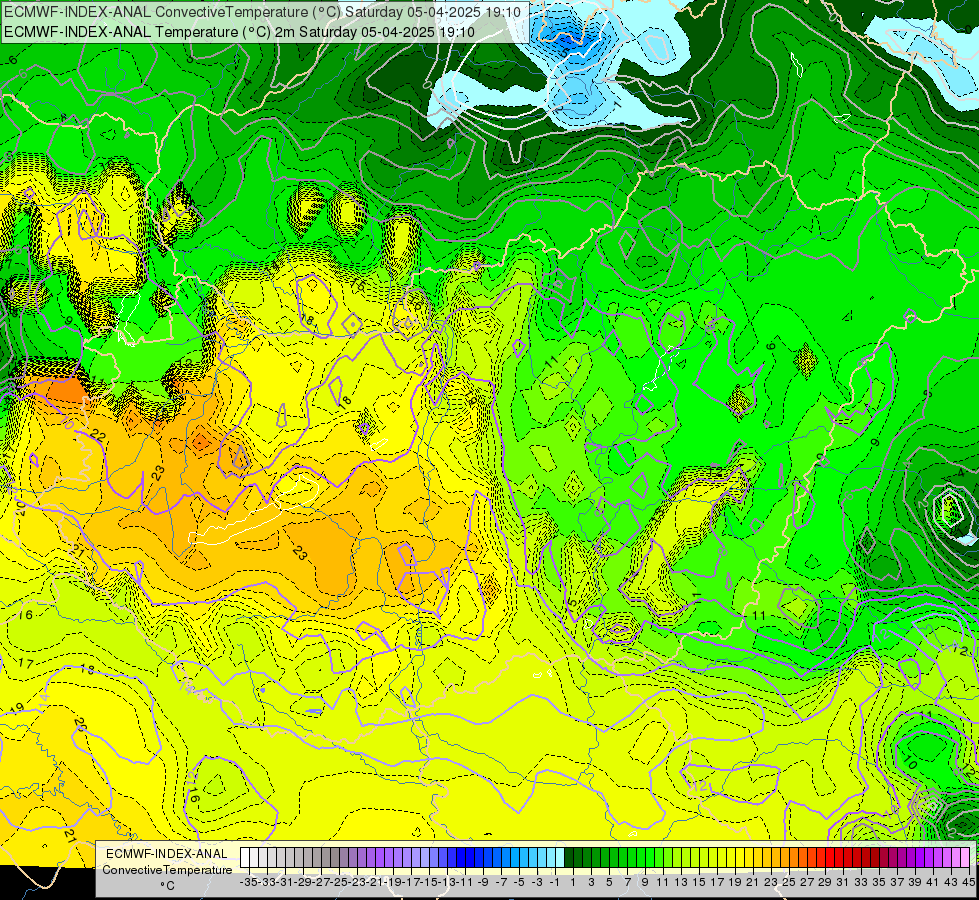This screenshot has height=900, width=979.
Task: Click the Temperature 2m title line at top
Action: click(x=239, y=32)
